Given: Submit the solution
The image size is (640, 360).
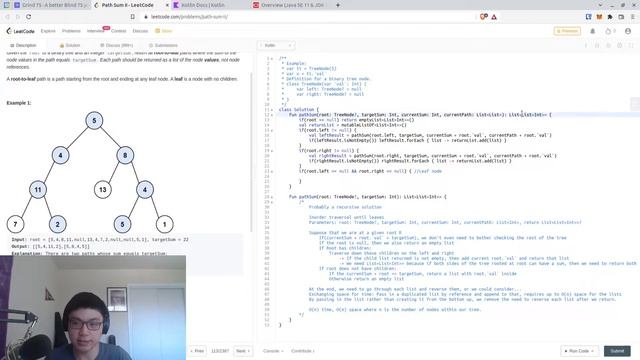Looking at the screenshot, I should tap(617, 351).
